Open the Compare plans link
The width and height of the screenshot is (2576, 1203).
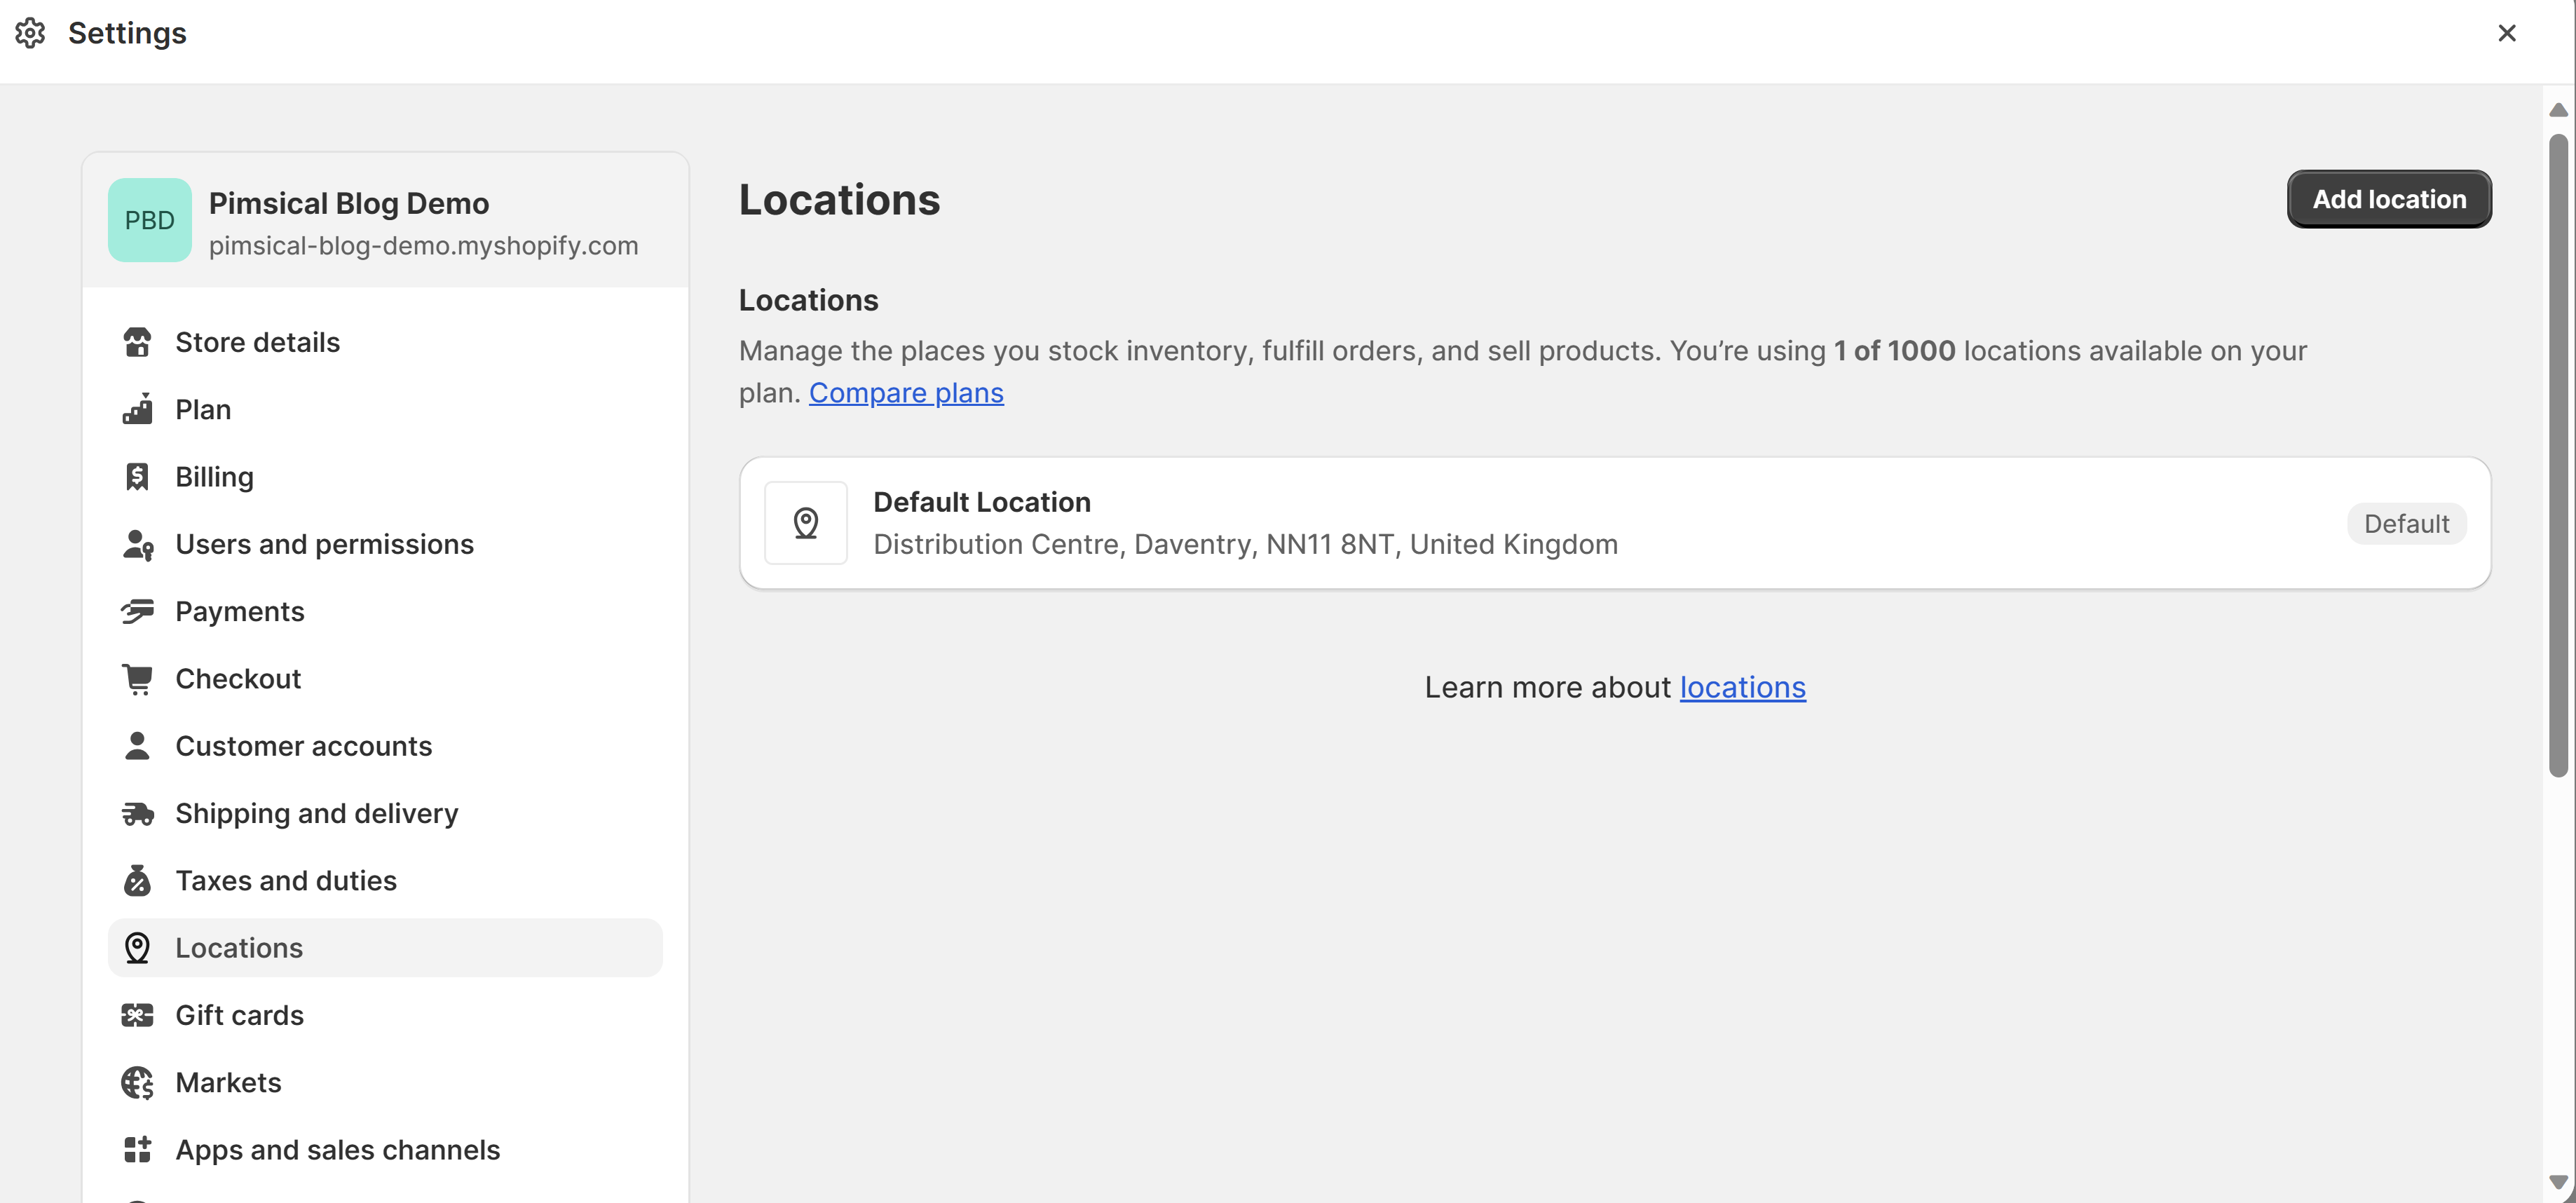905,392
